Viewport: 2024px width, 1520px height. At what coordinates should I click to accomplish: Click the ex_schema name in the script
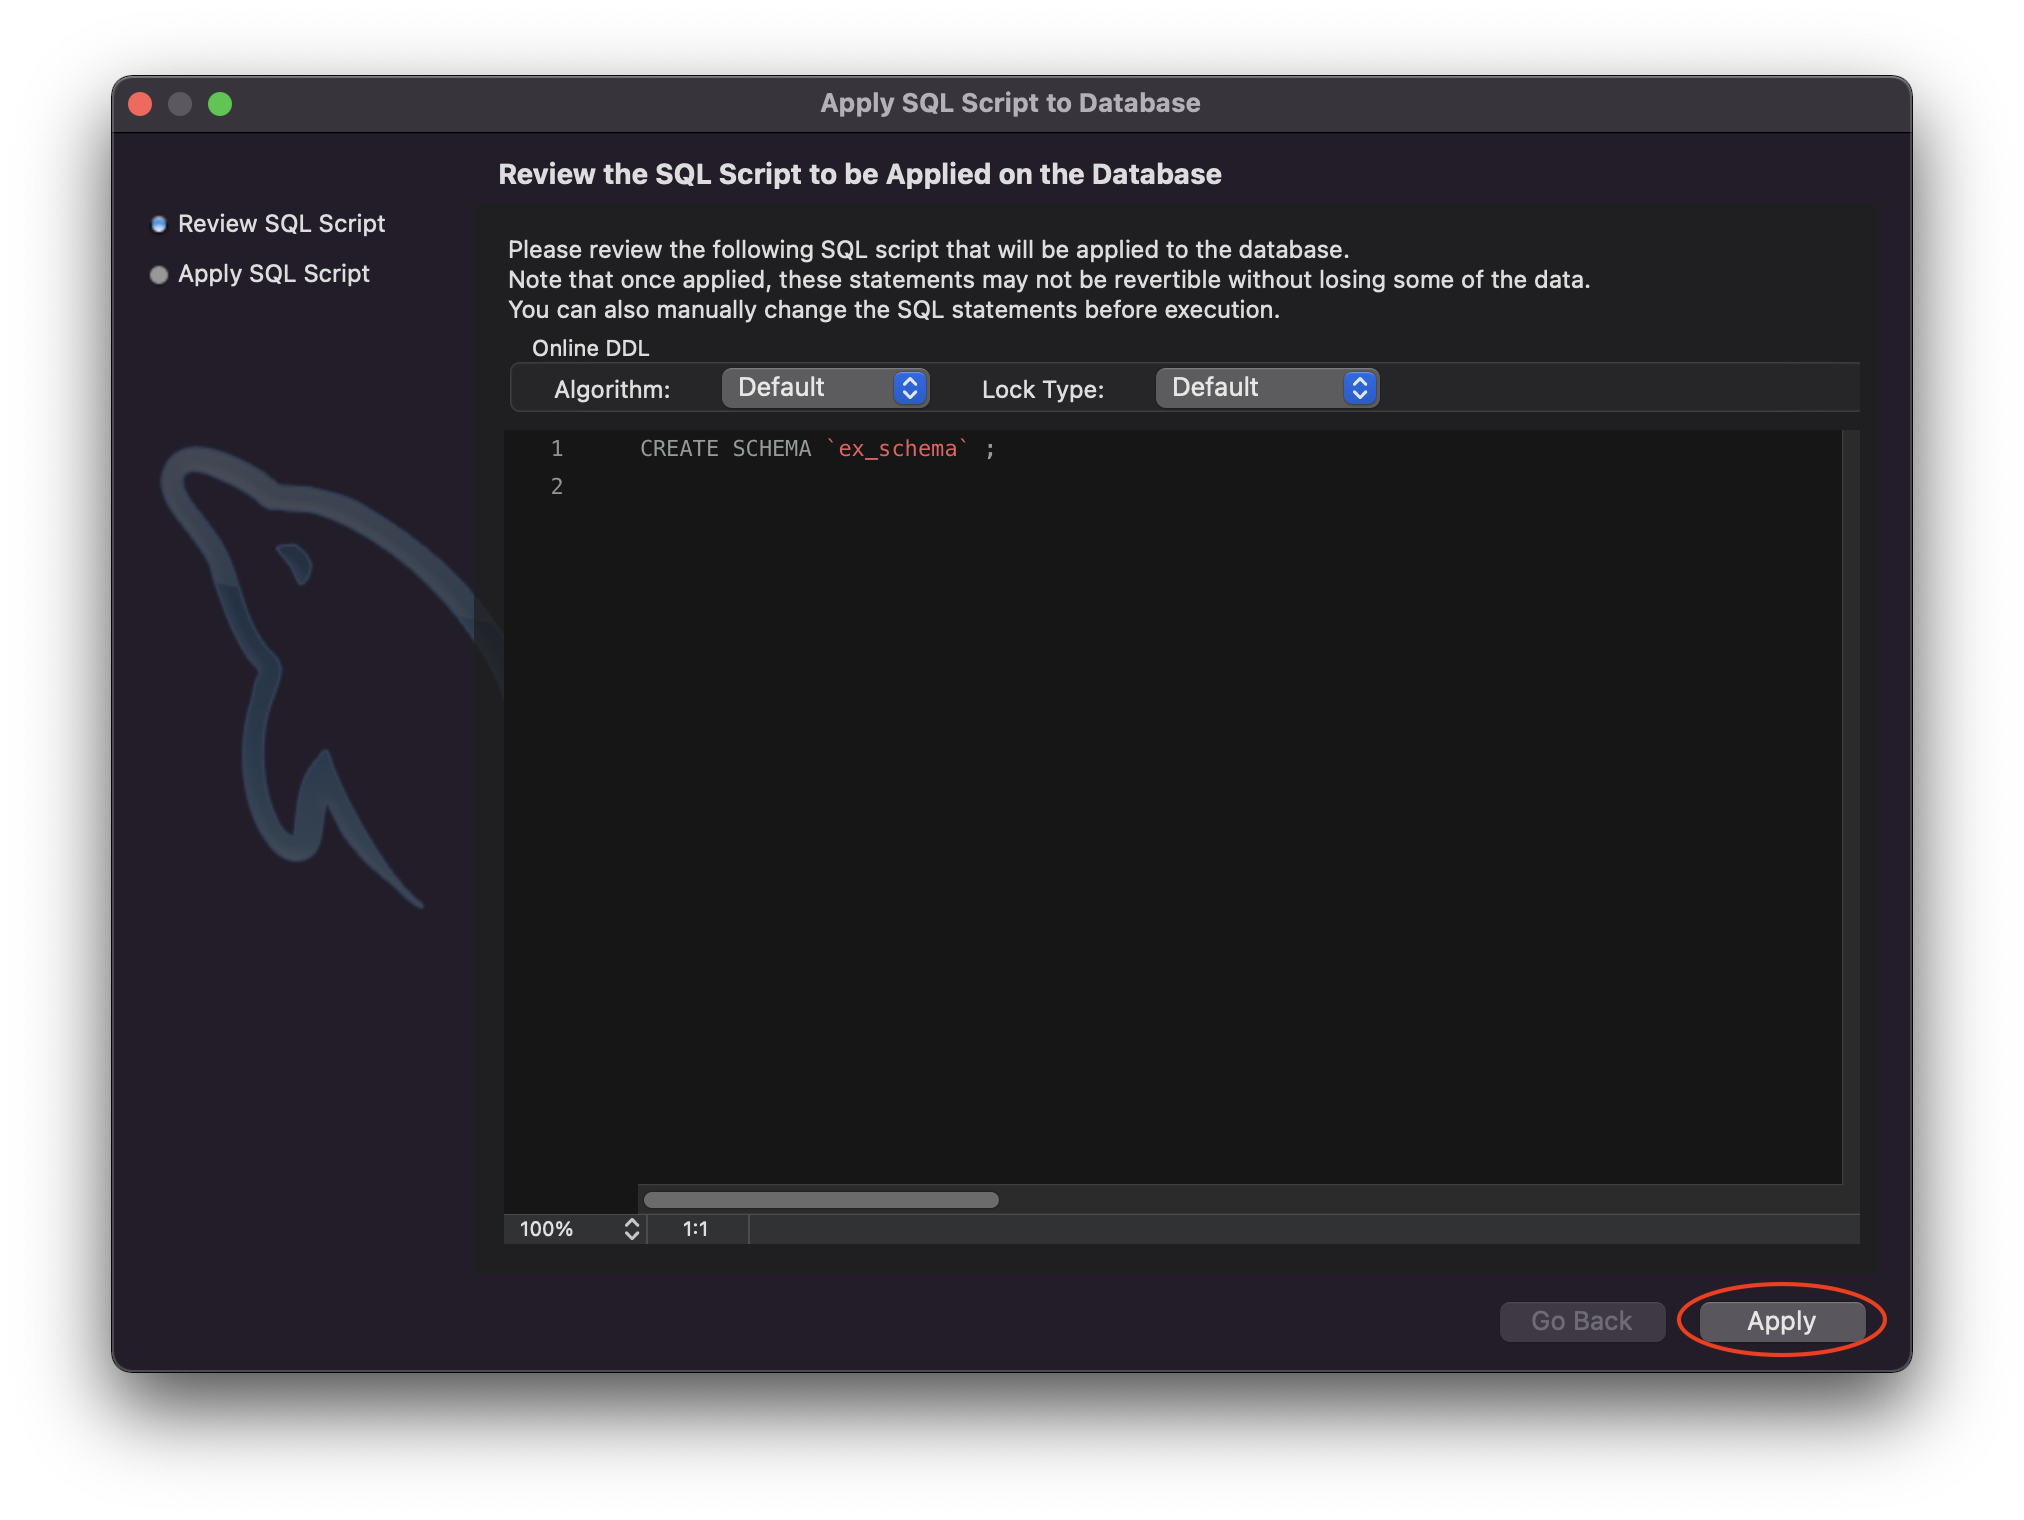[x=897, y=449]
